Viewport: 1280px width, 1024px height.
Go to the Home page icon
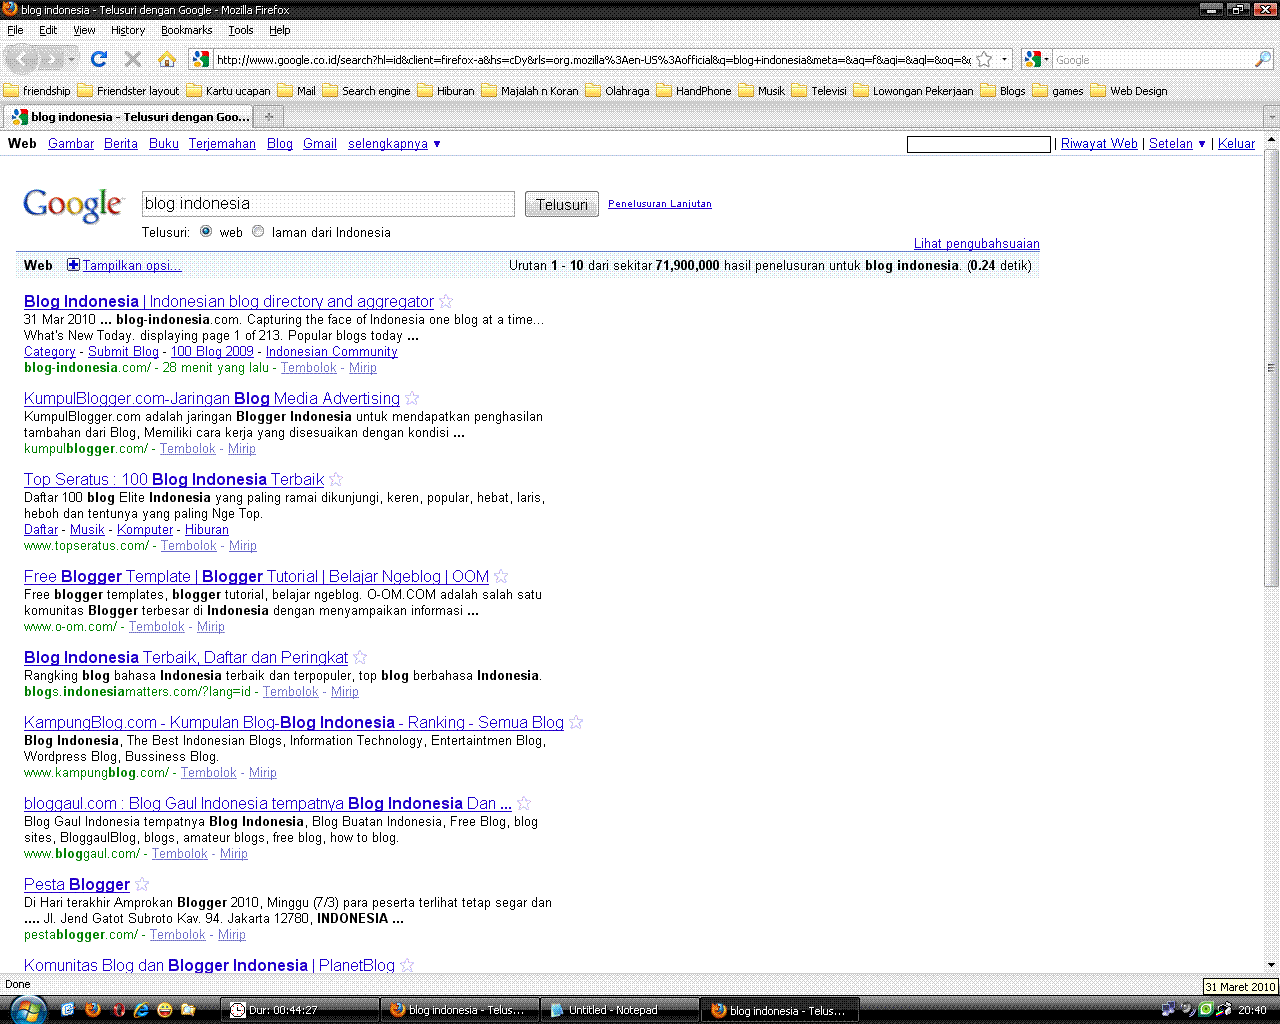167,60
